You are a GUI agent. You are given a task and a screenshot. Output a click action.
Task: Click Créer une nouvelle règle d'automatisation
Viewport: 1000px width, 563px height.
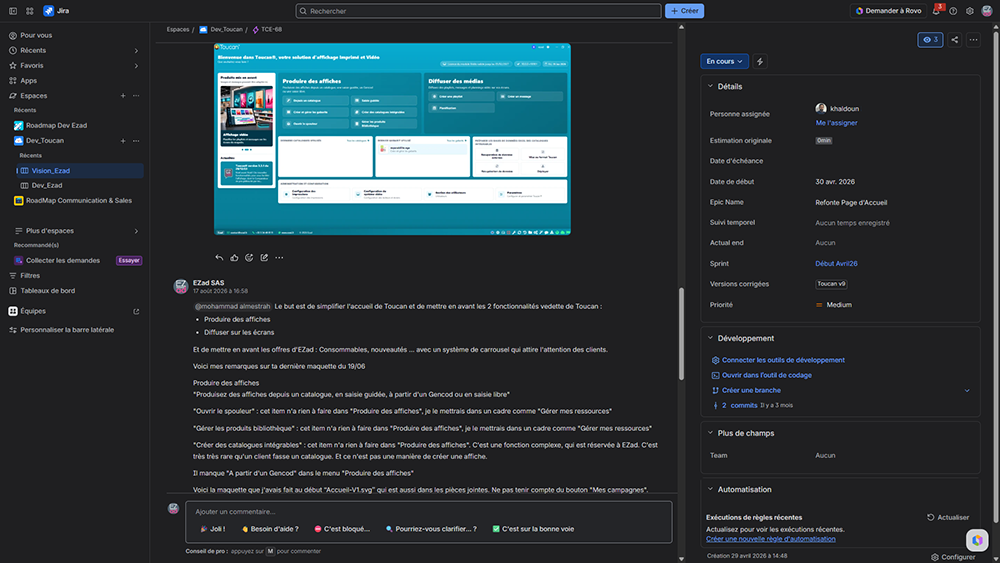pyautogui.click(x=770, y=539)
